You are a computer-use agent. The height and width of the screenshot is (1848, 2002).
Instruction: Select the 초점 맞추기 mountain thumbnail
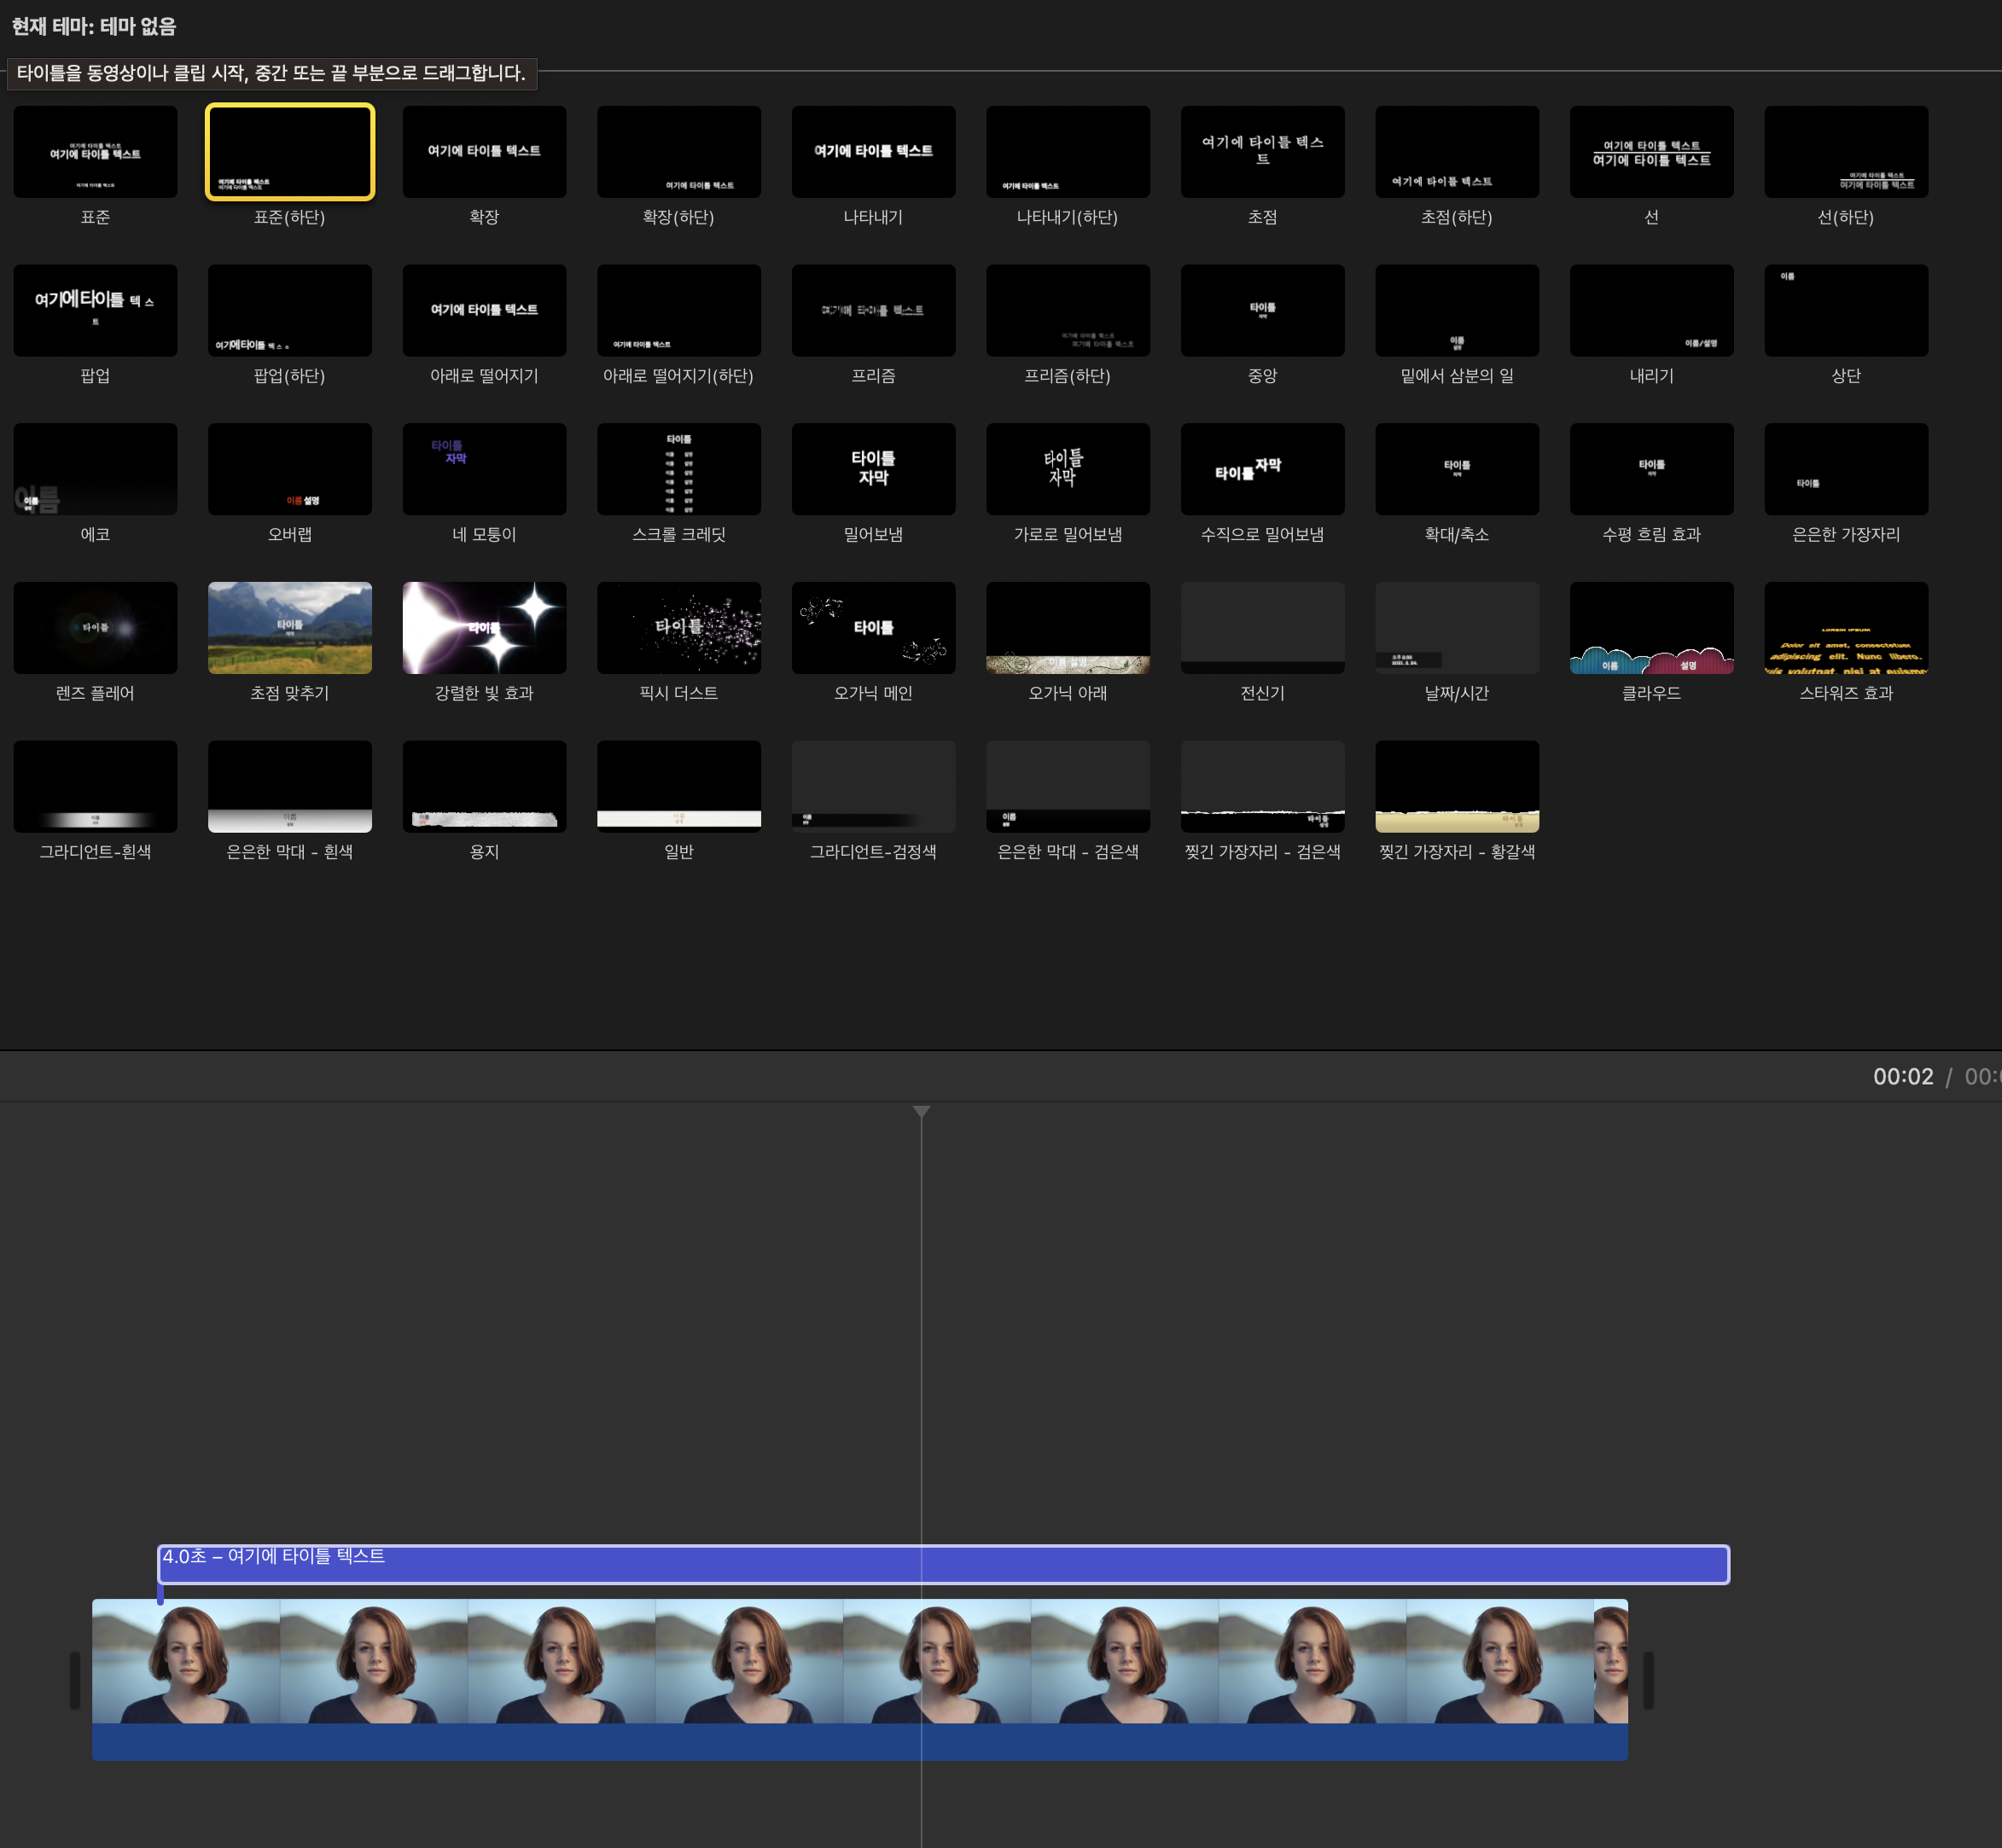click(x=290, y=628)
